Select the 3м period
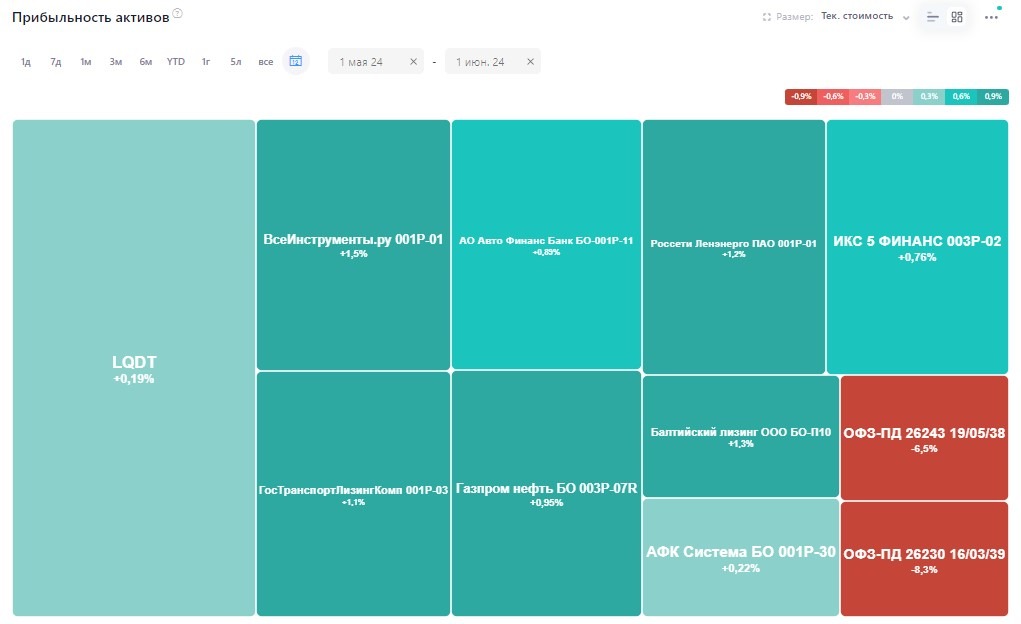 tap(116, 62)
